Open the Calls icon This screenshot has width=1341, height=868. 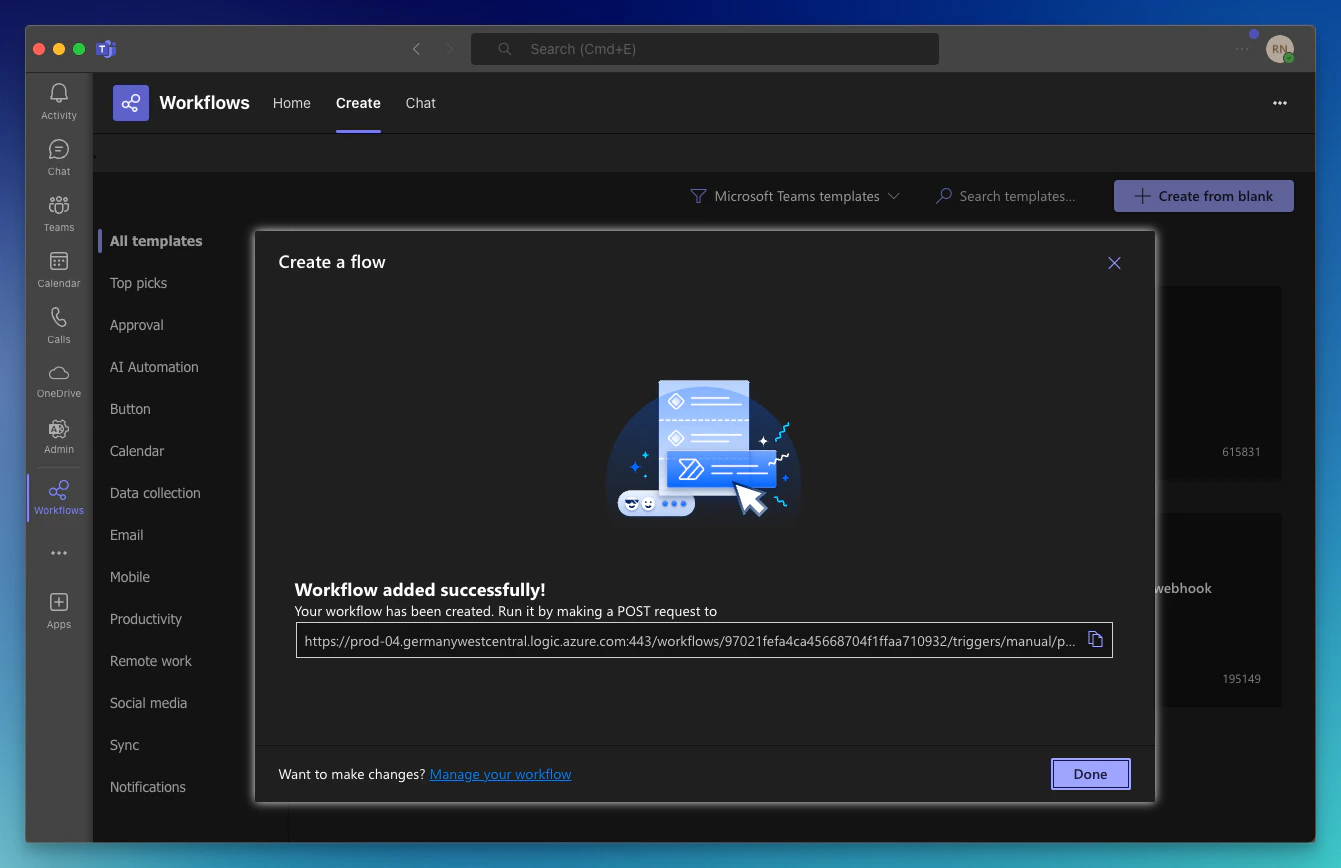[x=58, y=323]
